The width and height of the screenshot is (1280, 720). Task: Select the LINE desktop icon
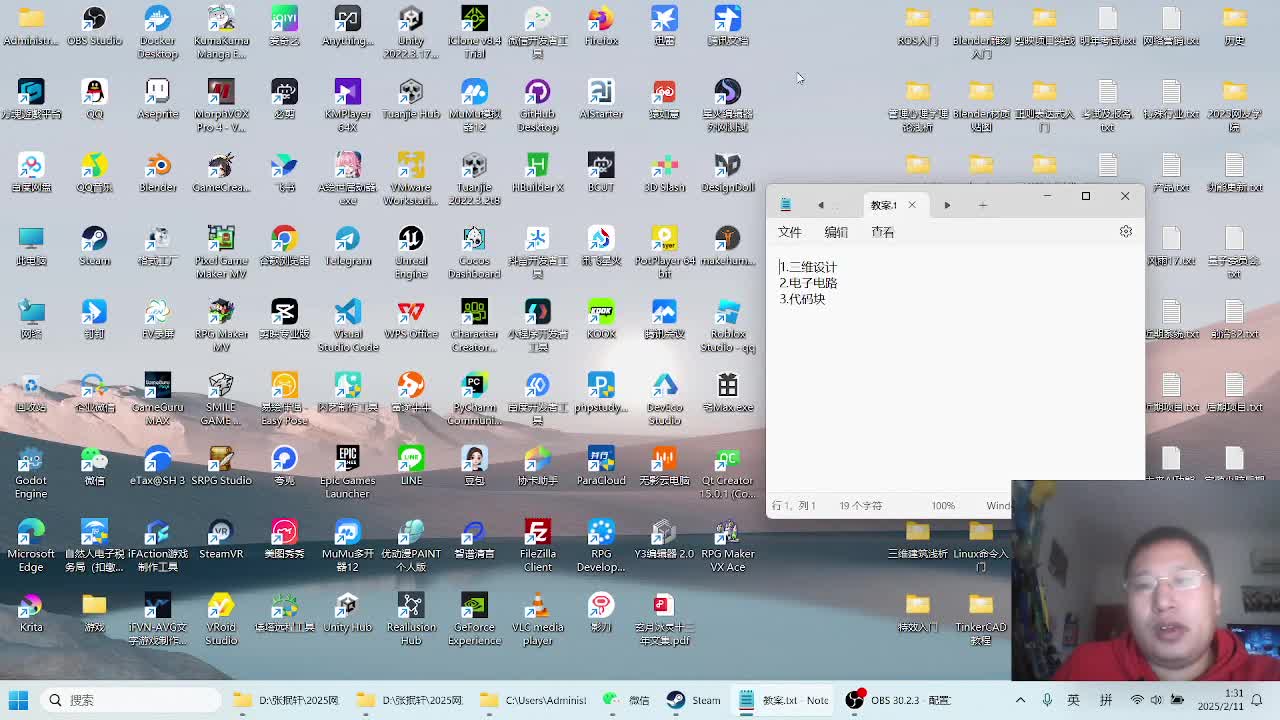(411, 466)
